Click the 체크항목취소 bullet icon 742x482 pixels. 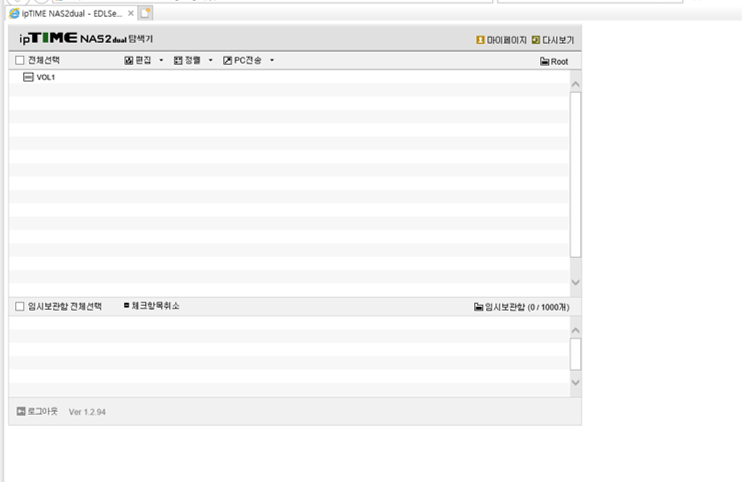click(126, 306)
